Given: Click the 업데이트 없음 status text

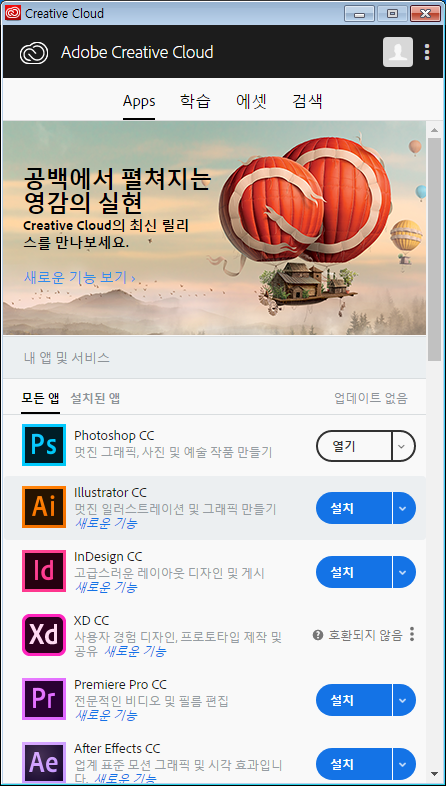Looking at the screenshot, I should coord(371,399).
